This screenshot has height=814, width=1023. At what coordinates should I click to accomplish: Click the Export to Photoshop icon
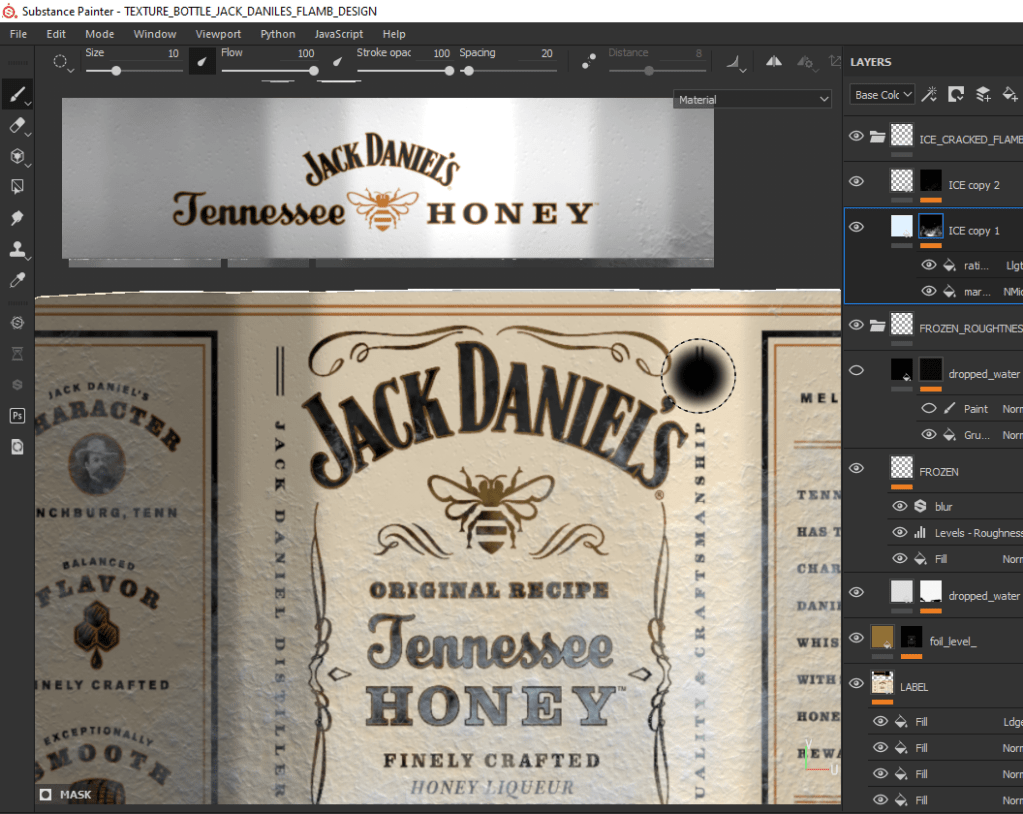pyautogui.click(x=17, y=415)
